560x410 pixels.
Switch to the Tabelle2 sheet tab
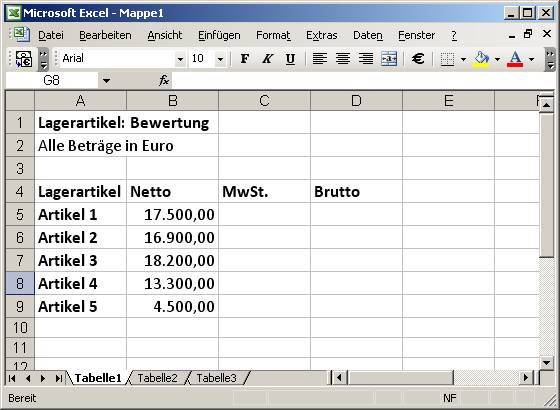(157, 378)
